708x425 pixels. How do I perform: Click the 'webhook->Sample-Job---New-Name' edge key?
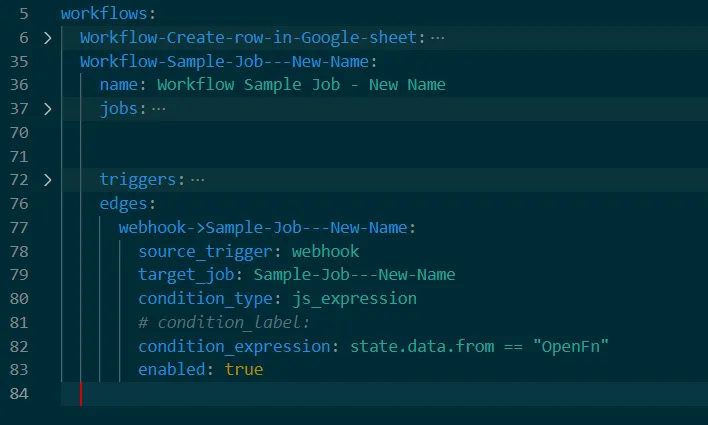[263, 228]
